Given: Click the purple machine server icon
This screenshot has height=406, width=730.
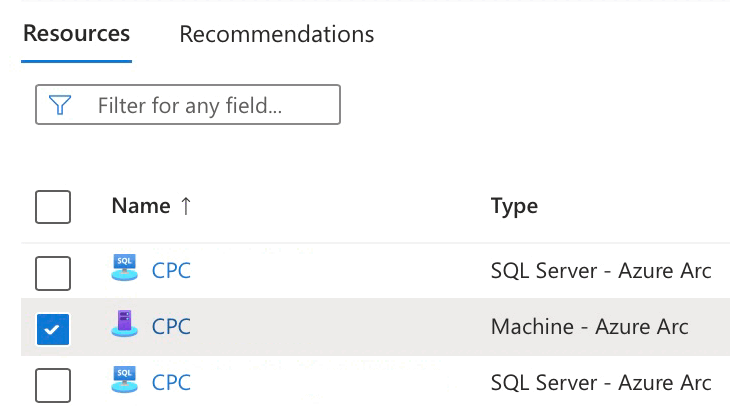Looking at the screenshot, I should click(x=124, y=325).
